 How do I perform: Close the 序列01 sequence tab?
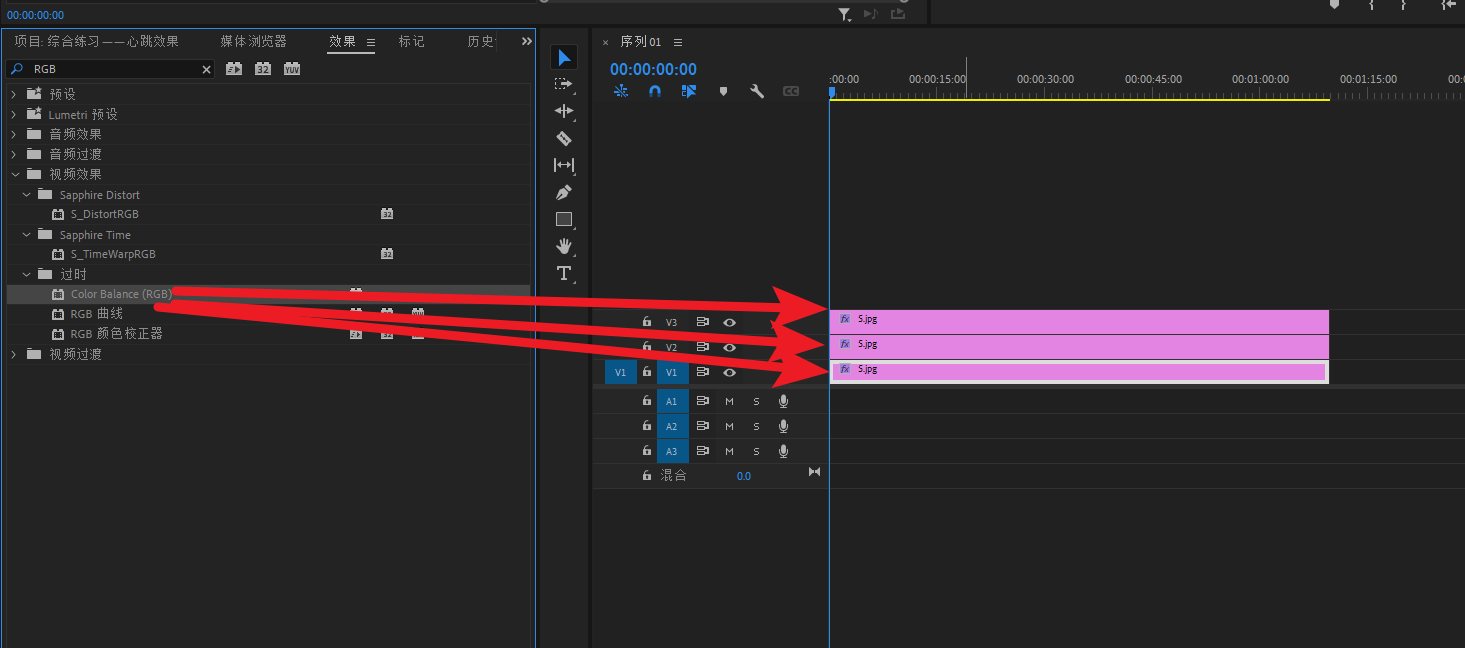(x=605, y=42)
